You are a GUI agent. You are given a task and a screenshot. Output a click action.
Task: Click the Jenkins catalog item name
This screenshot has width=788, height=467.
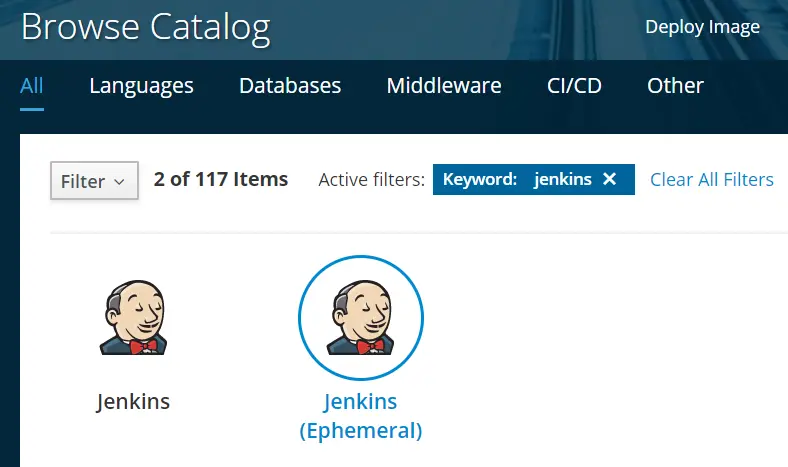(x=133, y=402)
